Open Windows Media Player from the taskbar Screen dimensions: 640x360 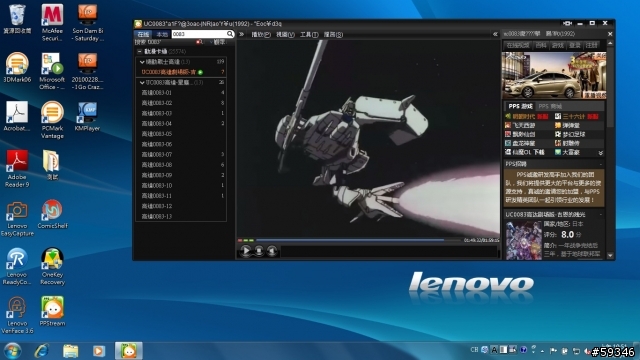[x=98, y=351]
